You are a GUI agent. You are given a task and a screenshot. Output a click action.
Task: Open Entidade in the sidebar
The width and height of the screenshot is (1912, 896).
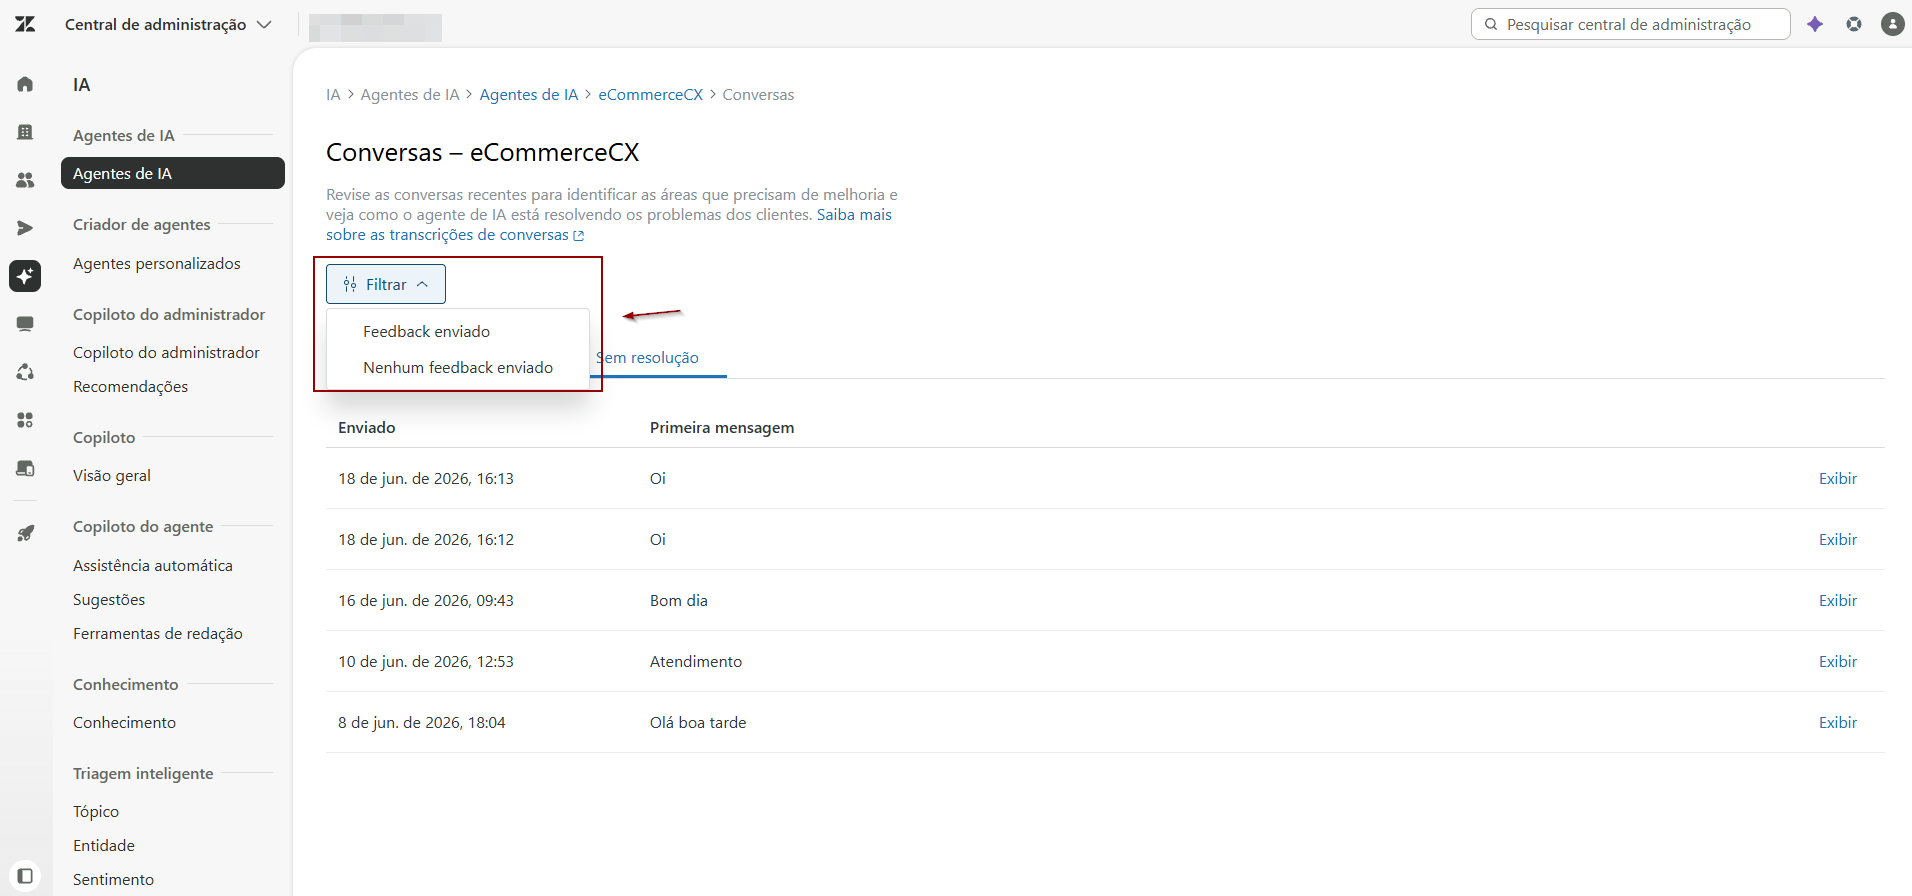point(104,845)
